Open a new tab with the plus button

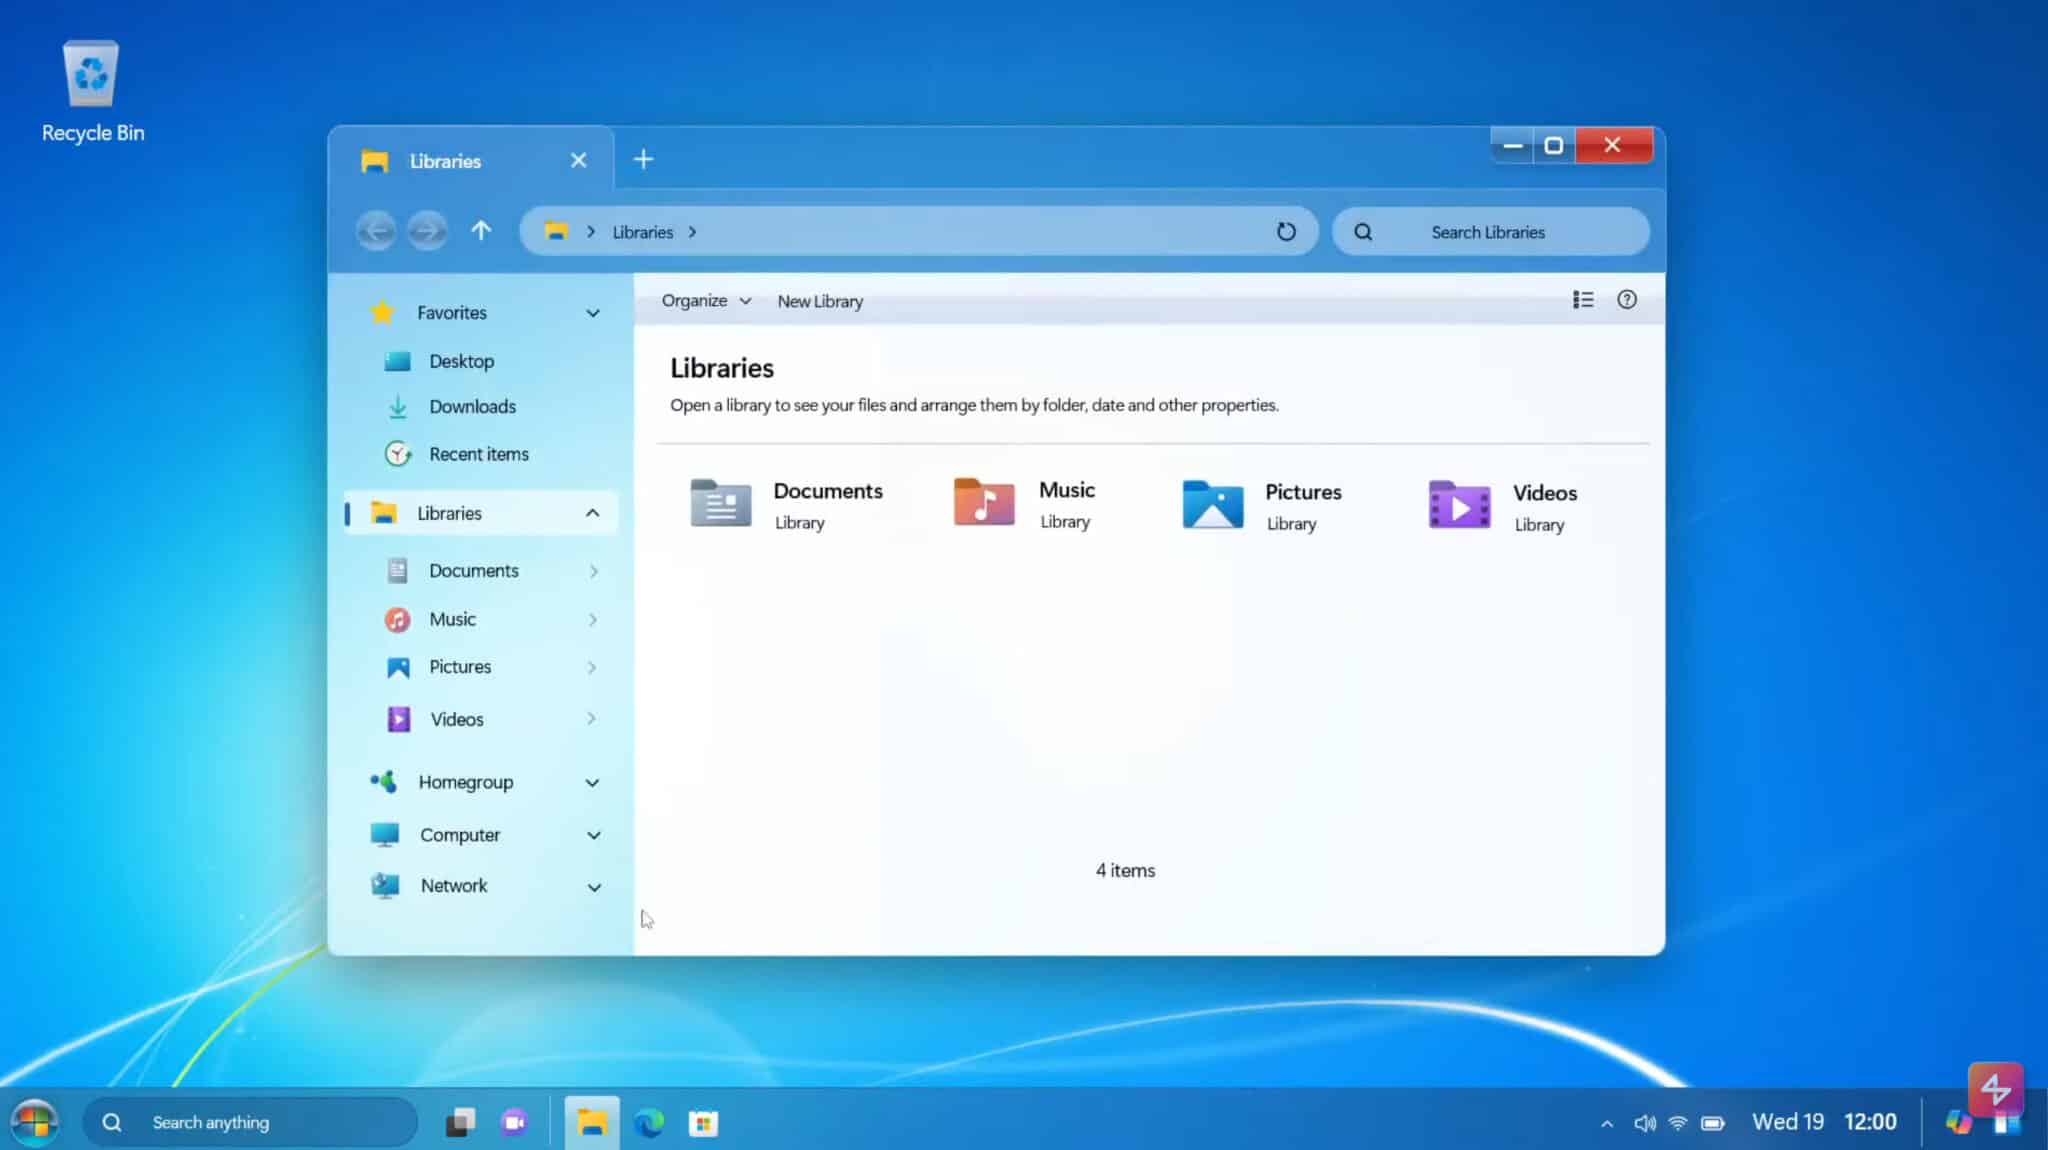click(643, 158)
